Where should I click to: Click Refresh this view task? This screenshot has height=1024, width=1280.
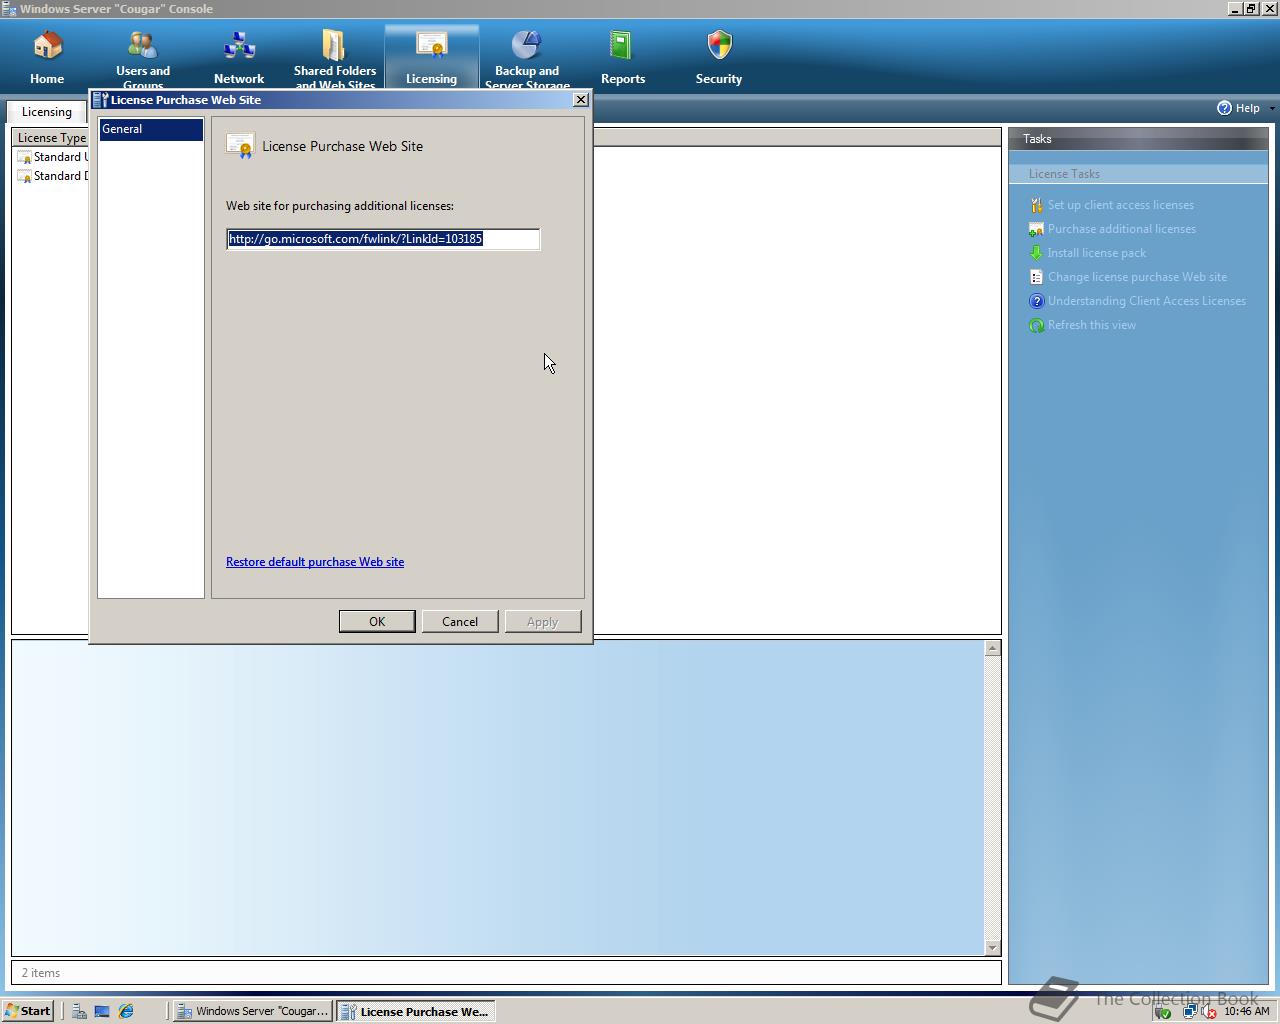coord(1091,325)
